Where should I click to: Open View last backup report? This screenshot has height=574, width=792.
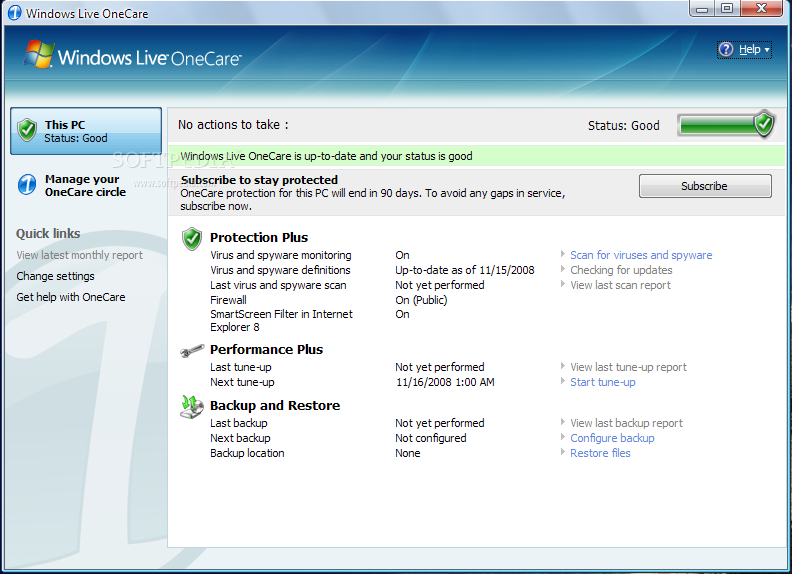click(x=626, y=423)
